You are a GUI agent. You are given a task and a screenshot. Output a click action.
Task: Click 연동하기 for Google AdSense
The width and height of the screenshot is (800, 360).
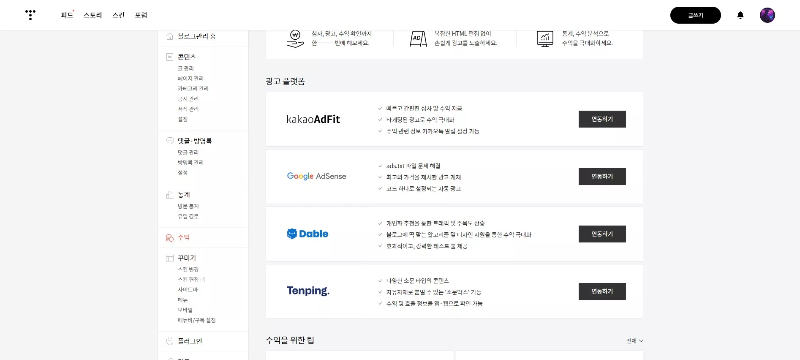[x=602, y=176]
